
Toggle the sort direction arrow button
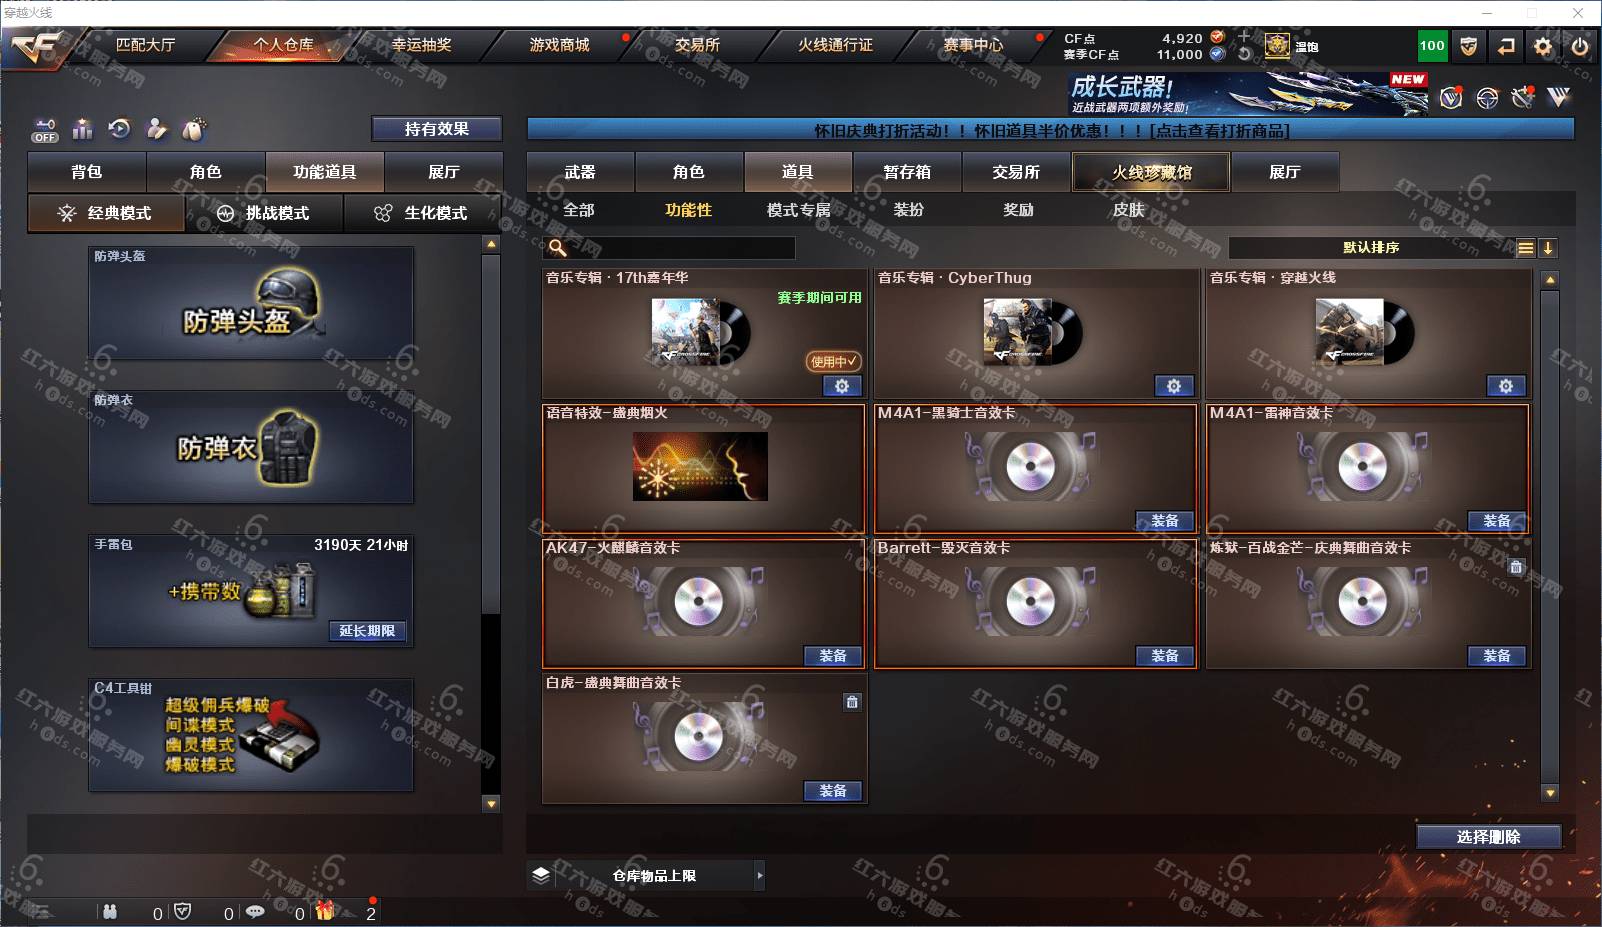point(1548,248)
